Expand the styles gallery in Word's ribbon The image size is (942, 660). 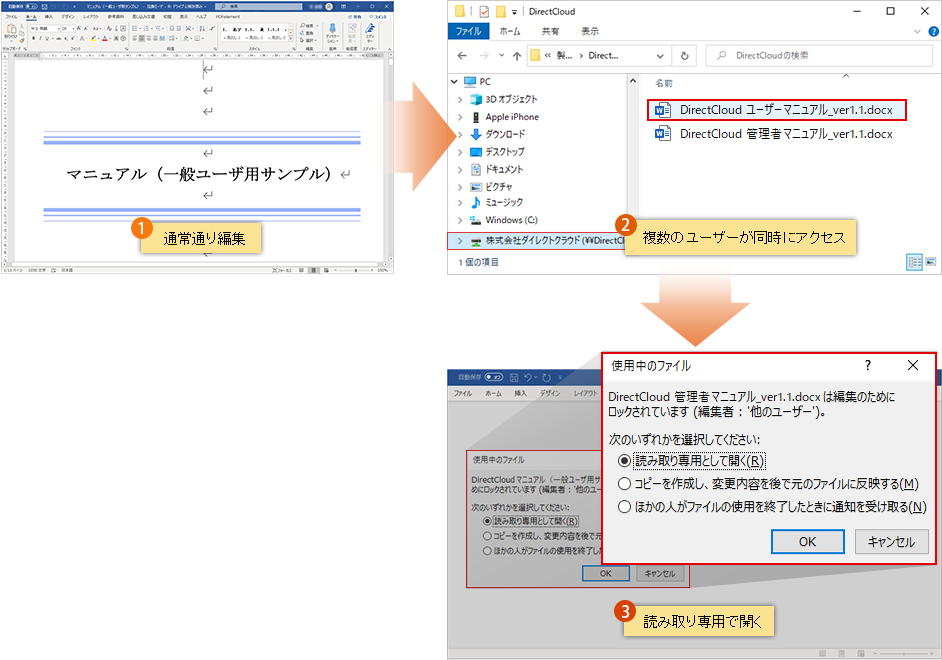coord(291,38)
